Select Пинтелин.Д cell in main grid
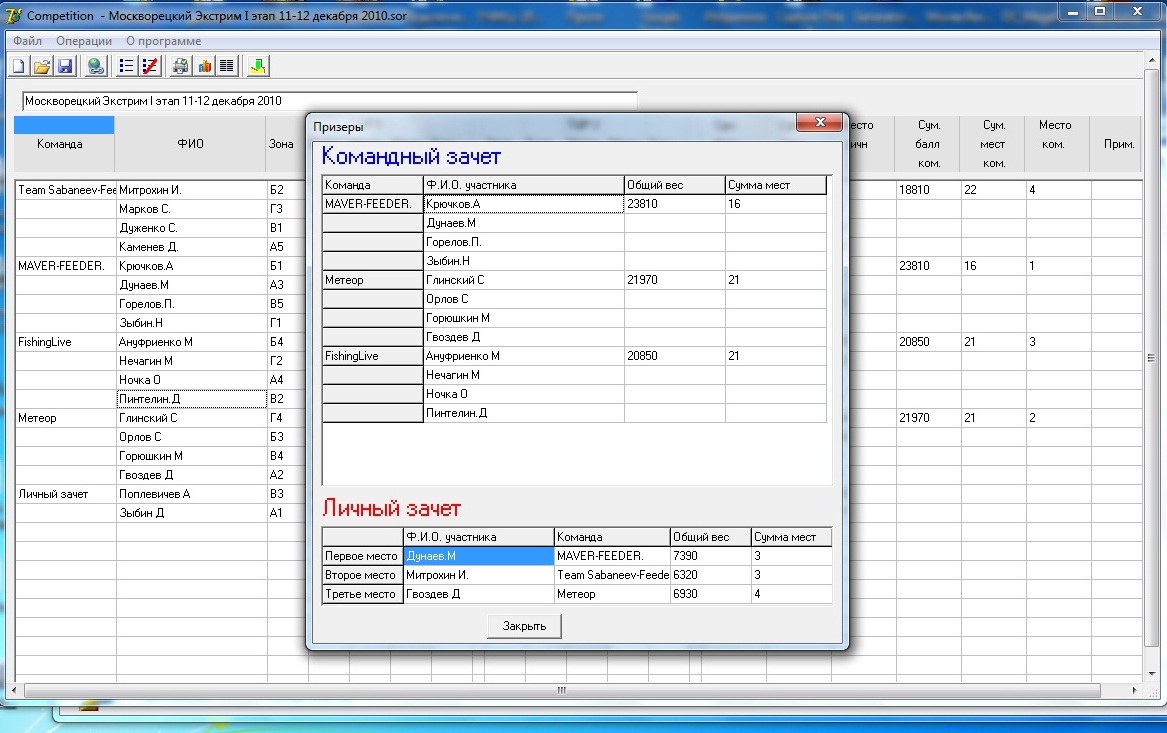Screen dimensions: 1167x733 [191, 399]
